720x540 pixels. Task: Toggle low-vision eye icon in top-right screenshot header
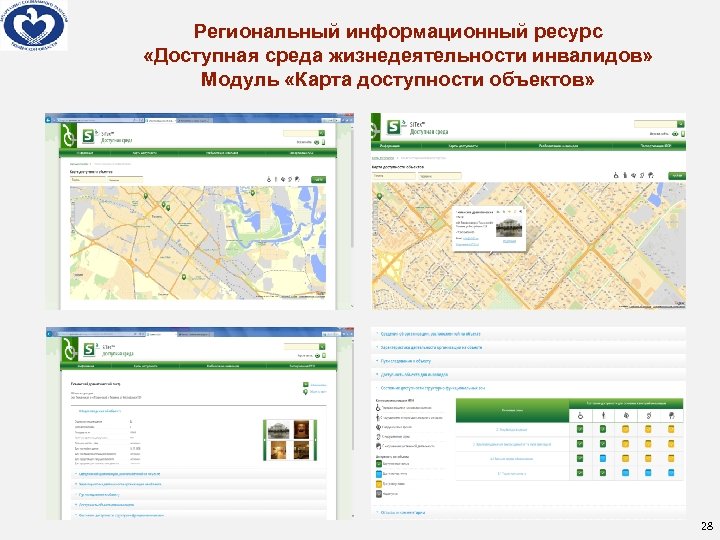tap(675, 134)
